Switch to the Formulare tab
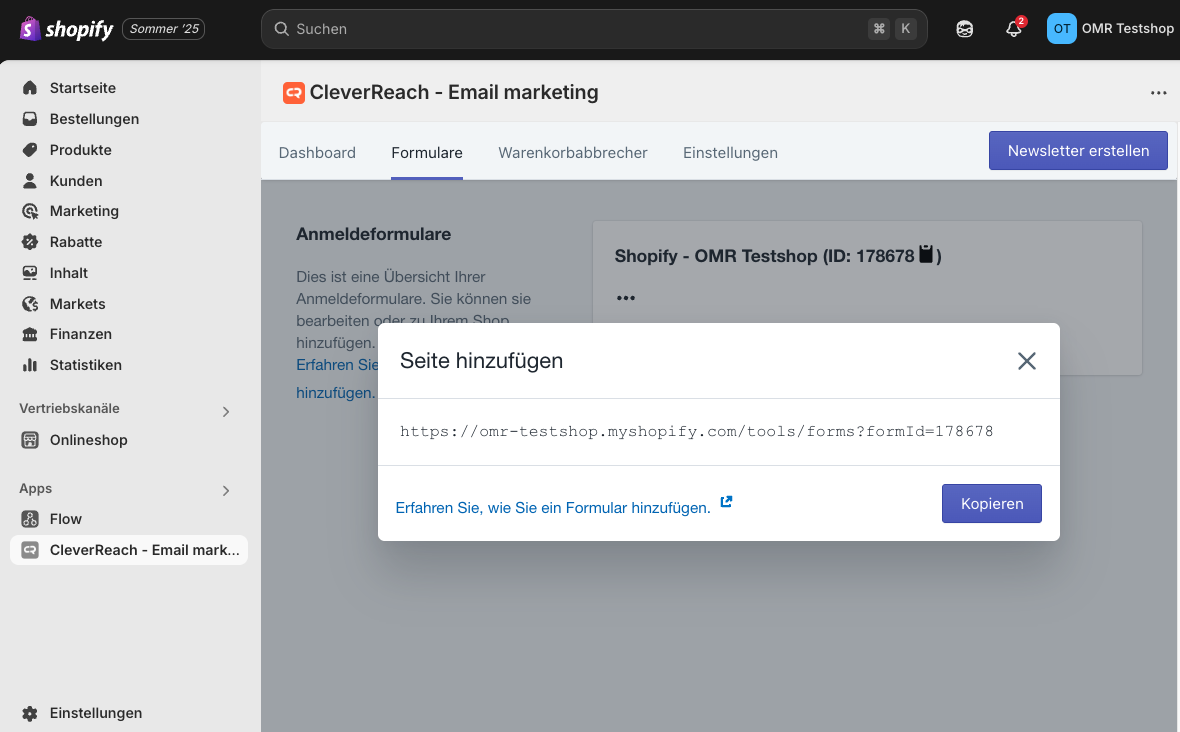The image size is (1180, 732). click(427, 153)
